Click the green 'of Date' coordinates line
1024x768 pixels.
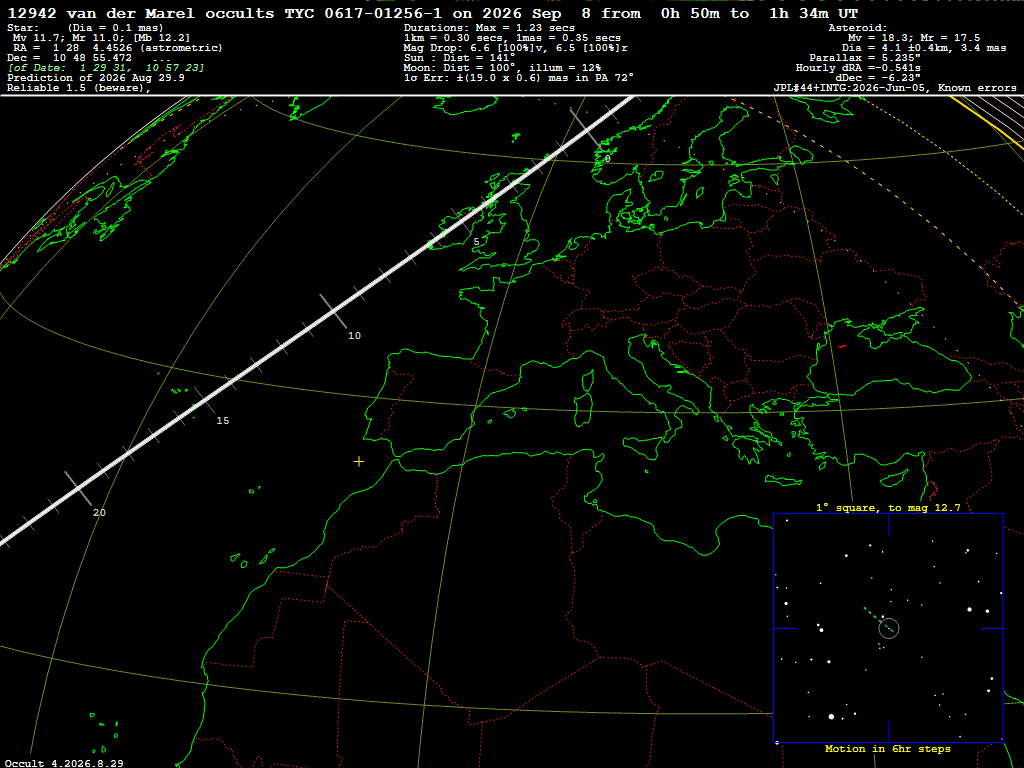pos(106,68)
